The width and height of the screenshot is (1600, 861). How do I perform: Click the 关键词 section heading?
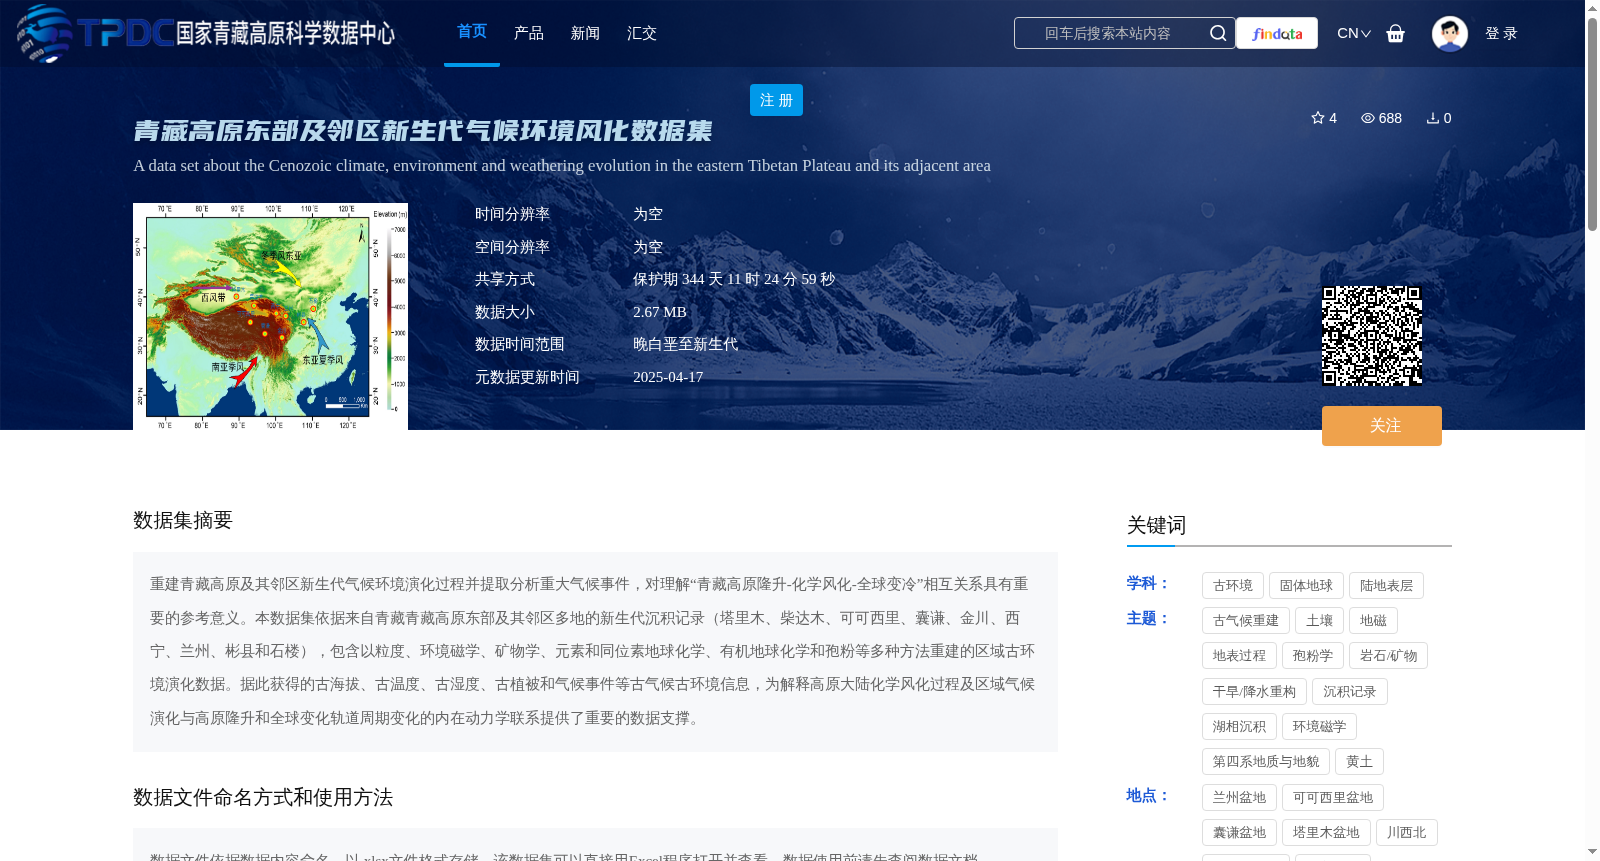[1156, 525]
